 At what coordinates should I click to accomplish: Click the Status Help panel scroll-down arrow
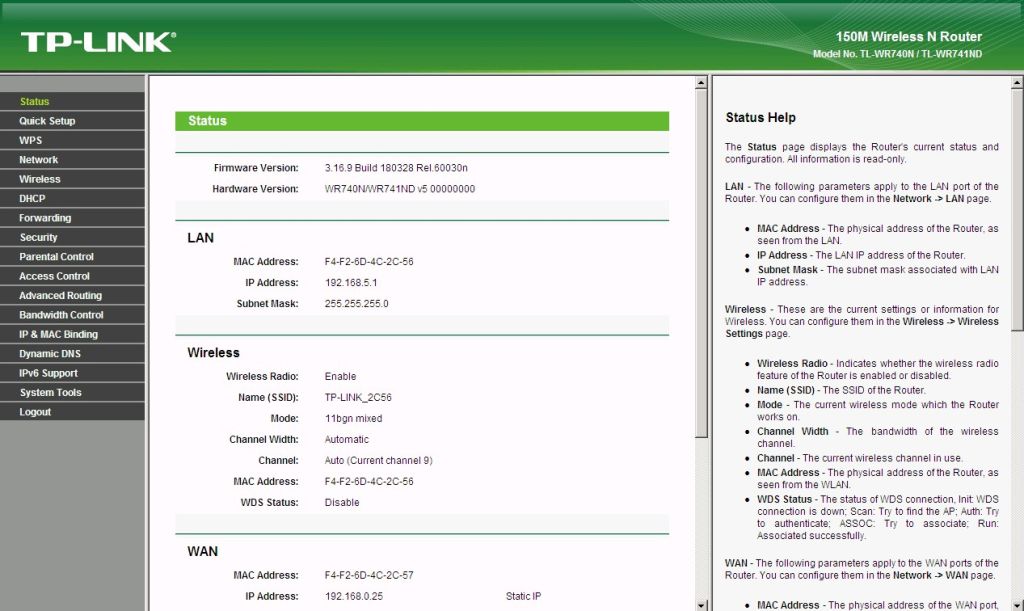click(x=1017, y=605)
